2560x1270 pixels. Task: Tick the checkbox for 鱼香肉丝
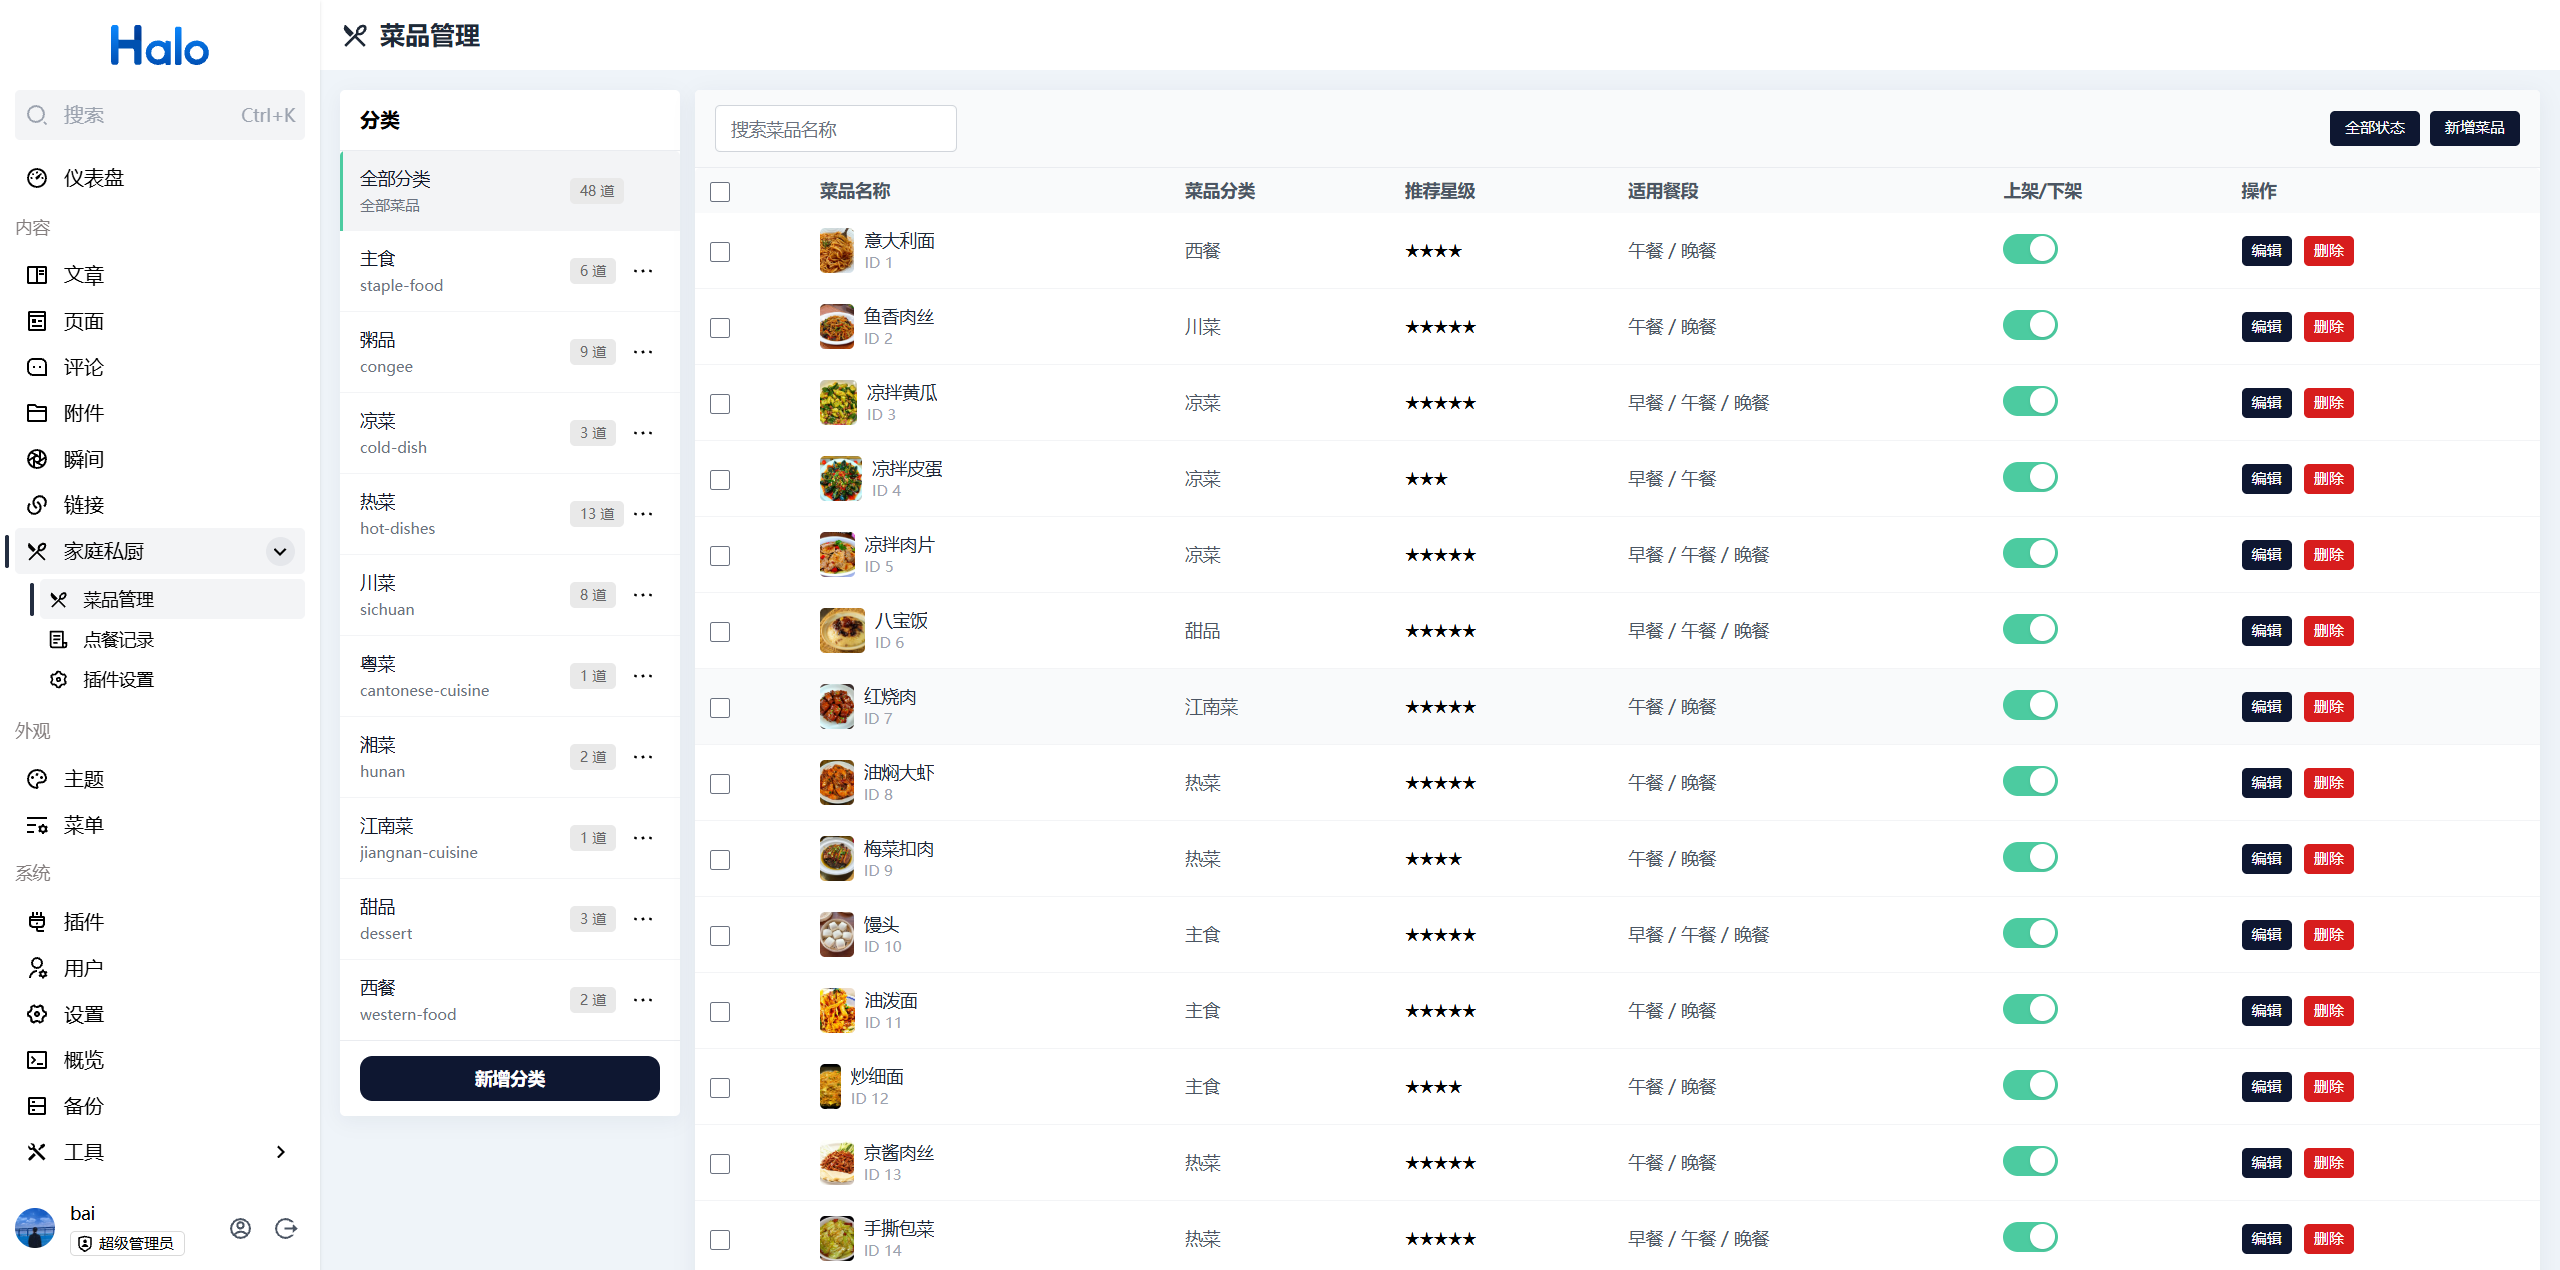720,328
